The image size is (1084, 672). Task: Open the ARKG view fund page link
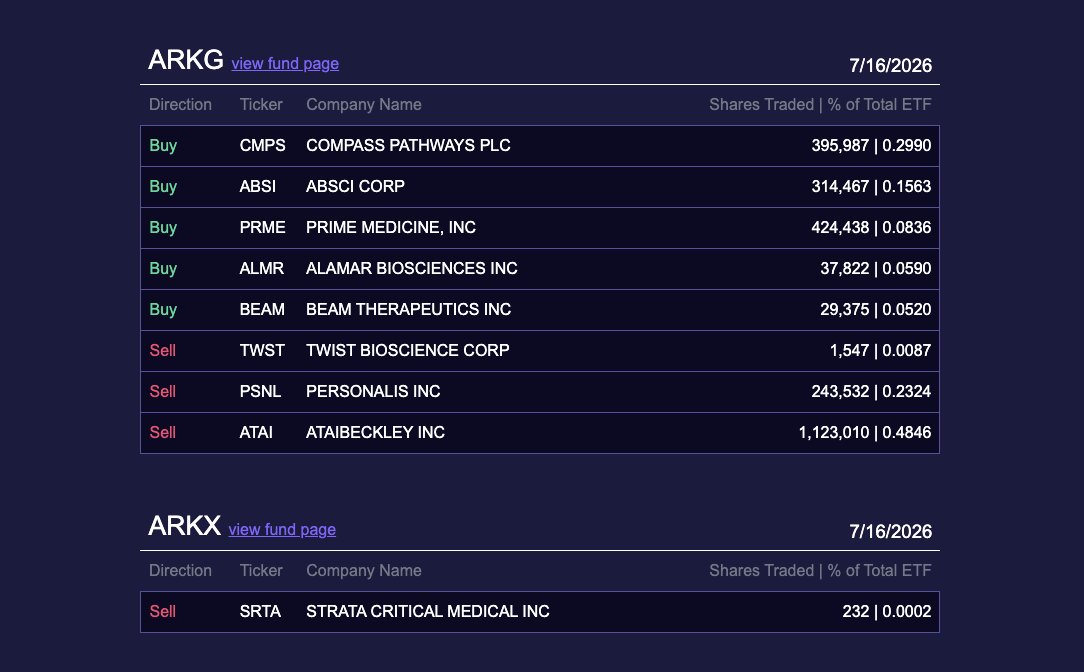click(x=285, y=64)
